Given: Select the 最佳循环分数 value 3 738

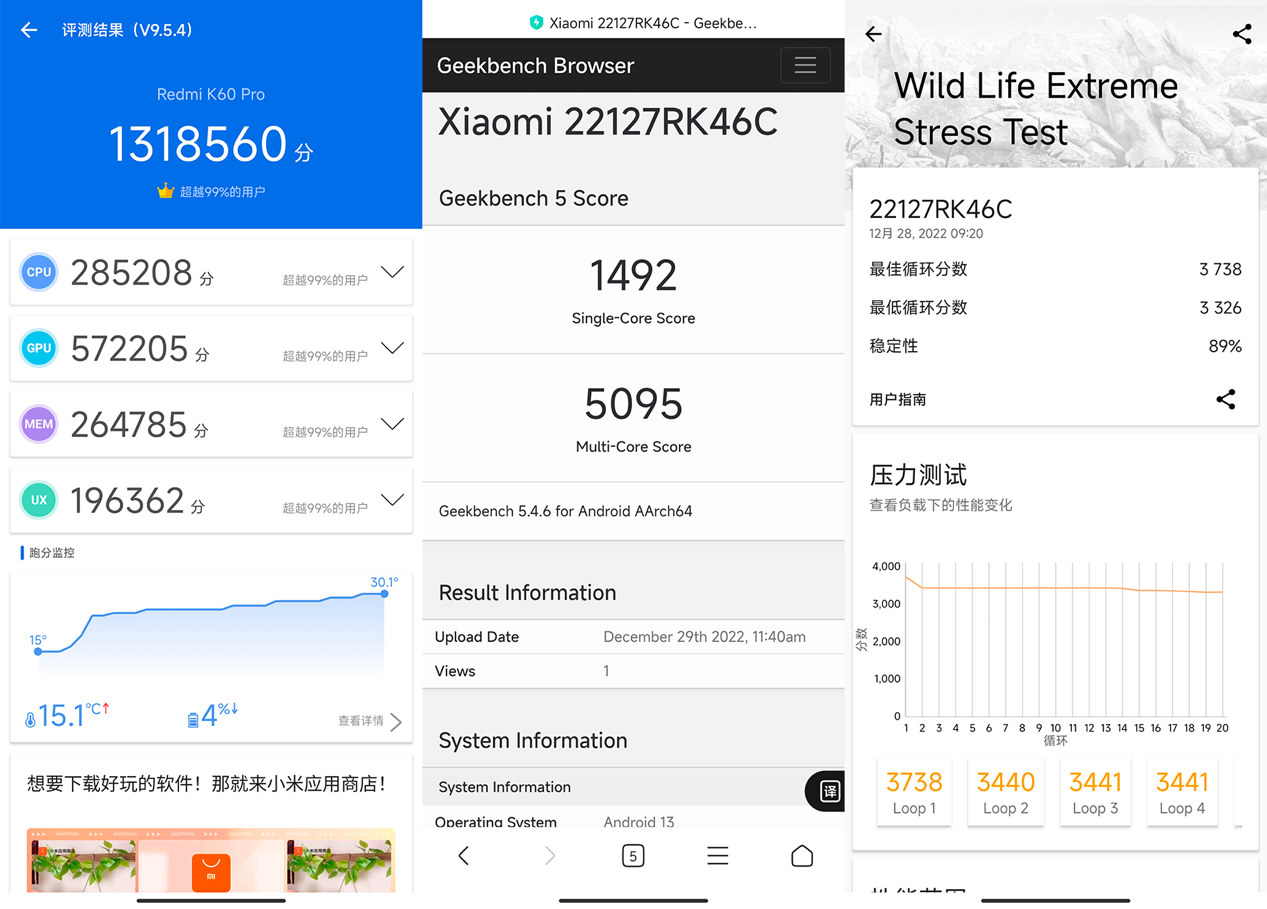Looking at the screenshot, I should [1220, 269].
